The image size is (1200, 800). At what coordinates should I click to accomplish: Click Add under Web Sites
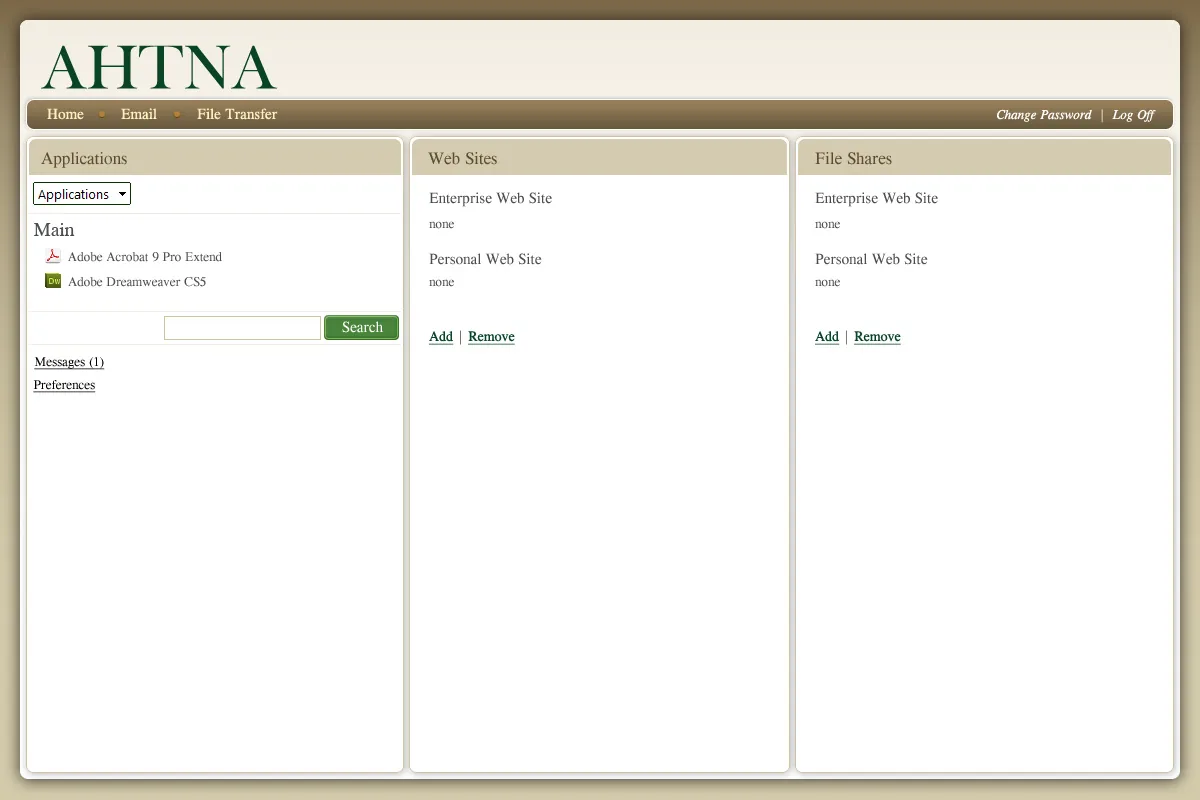click(441, 337)
